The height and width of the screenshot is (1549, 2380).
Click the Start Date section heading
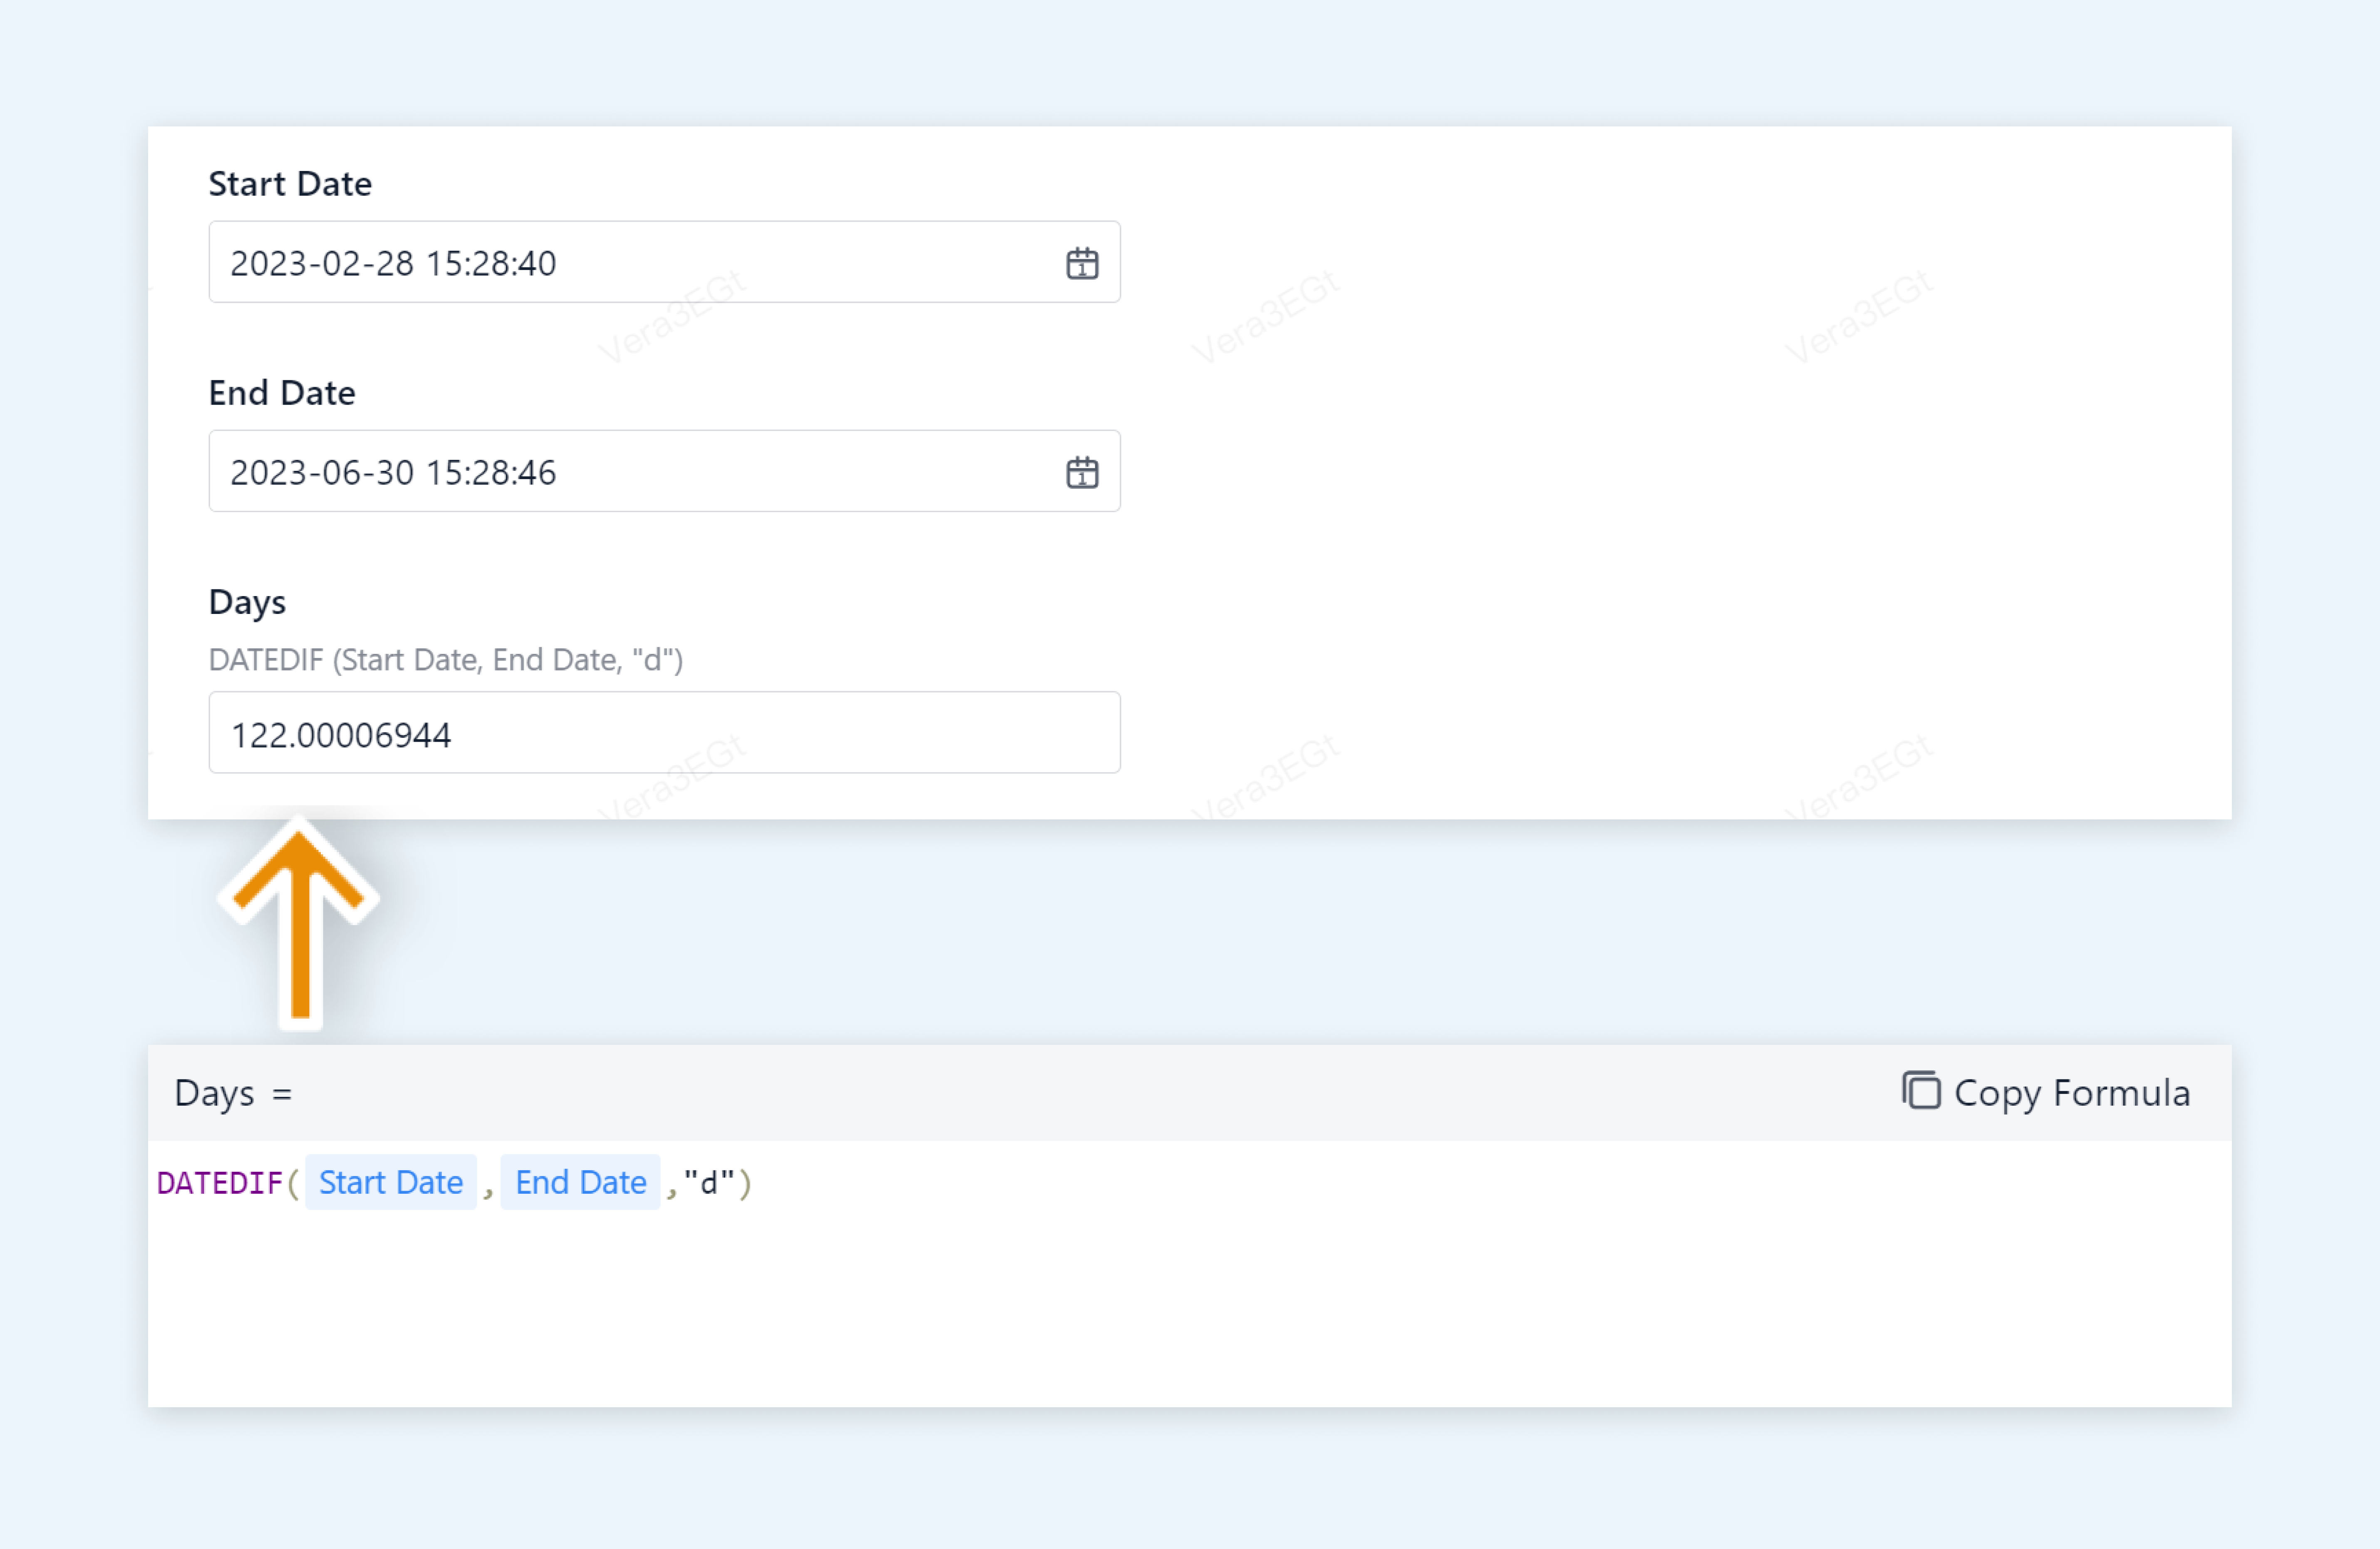[x=290, y=183]
